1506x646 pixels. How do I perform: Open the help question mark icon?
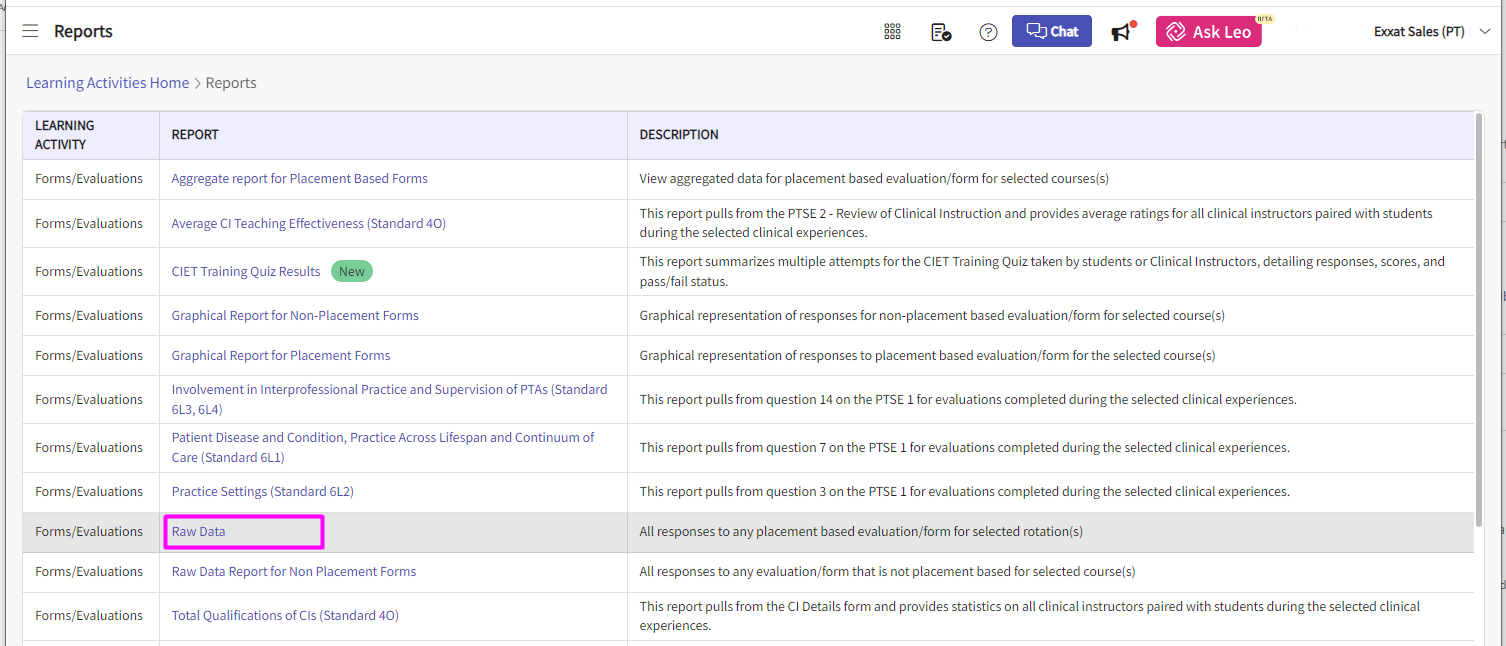pos(988,32)
